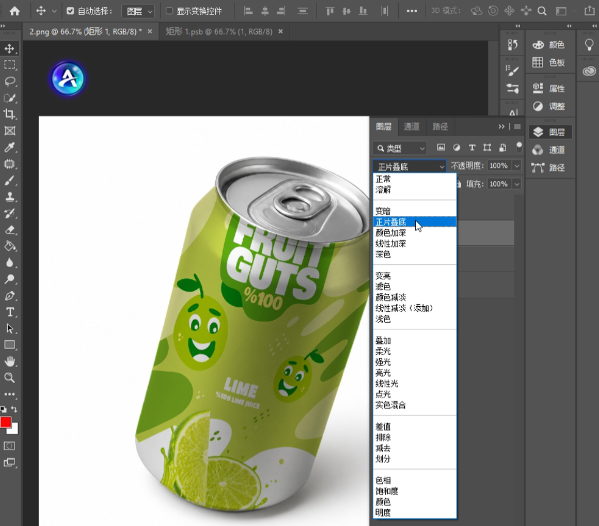The image size is (599, 526).
Task: Toggle the 自动选择 checkbox
Action: pos(70,11)
